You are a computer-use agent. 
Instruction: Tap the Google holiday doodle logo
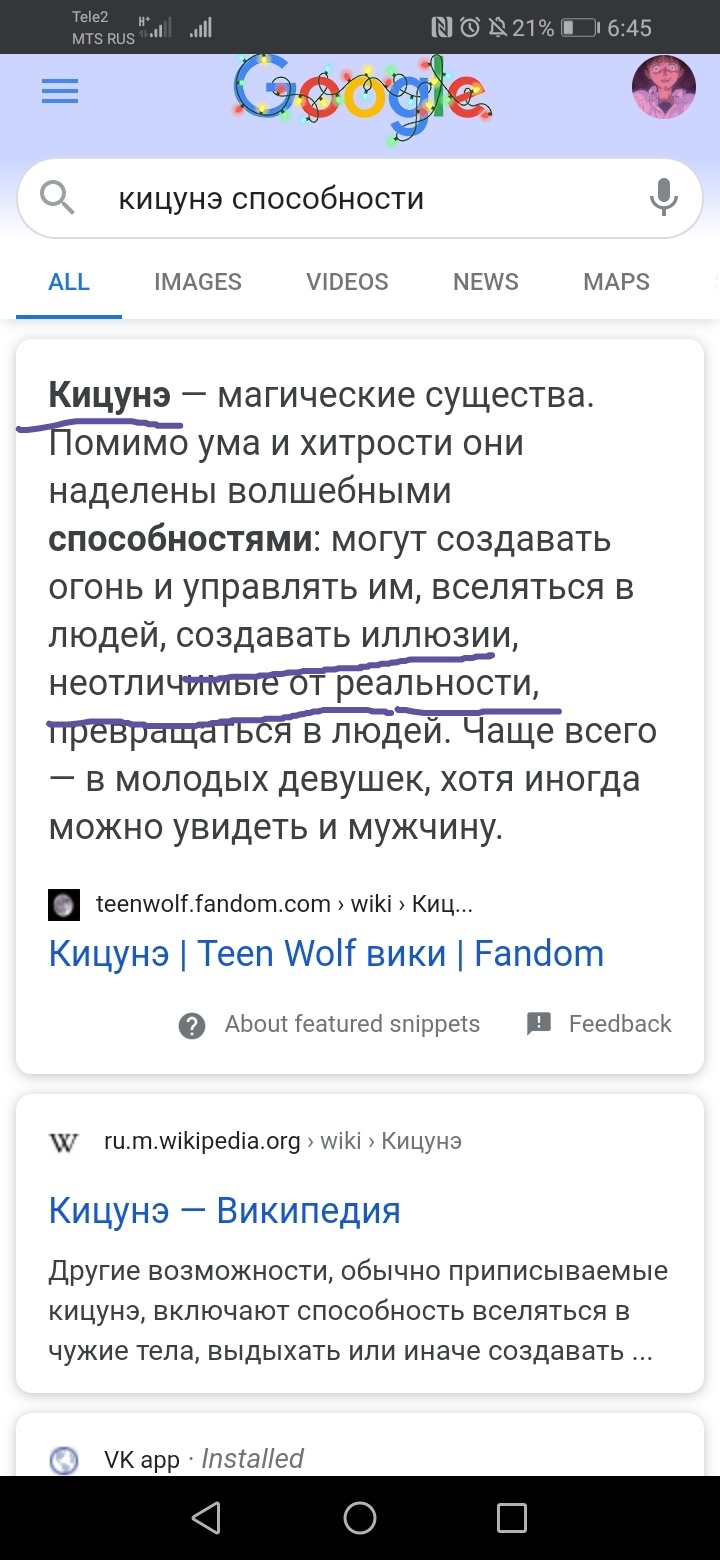360,93
